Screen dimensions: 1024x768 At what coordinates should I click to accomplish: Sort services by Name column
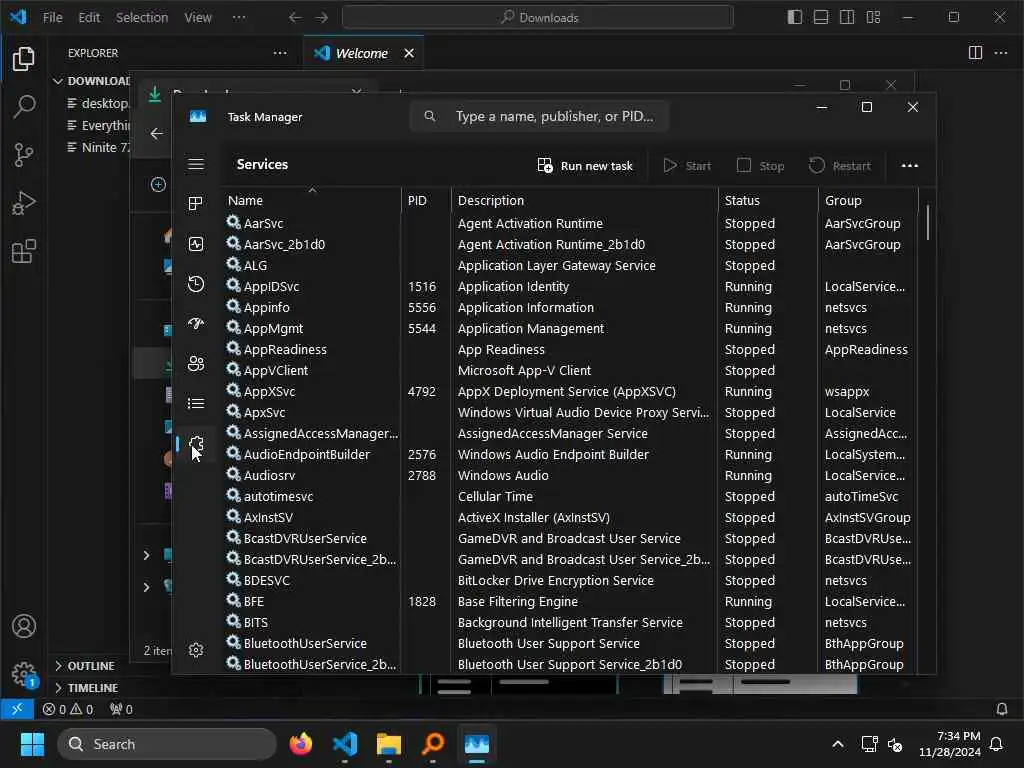pos(312,200)
